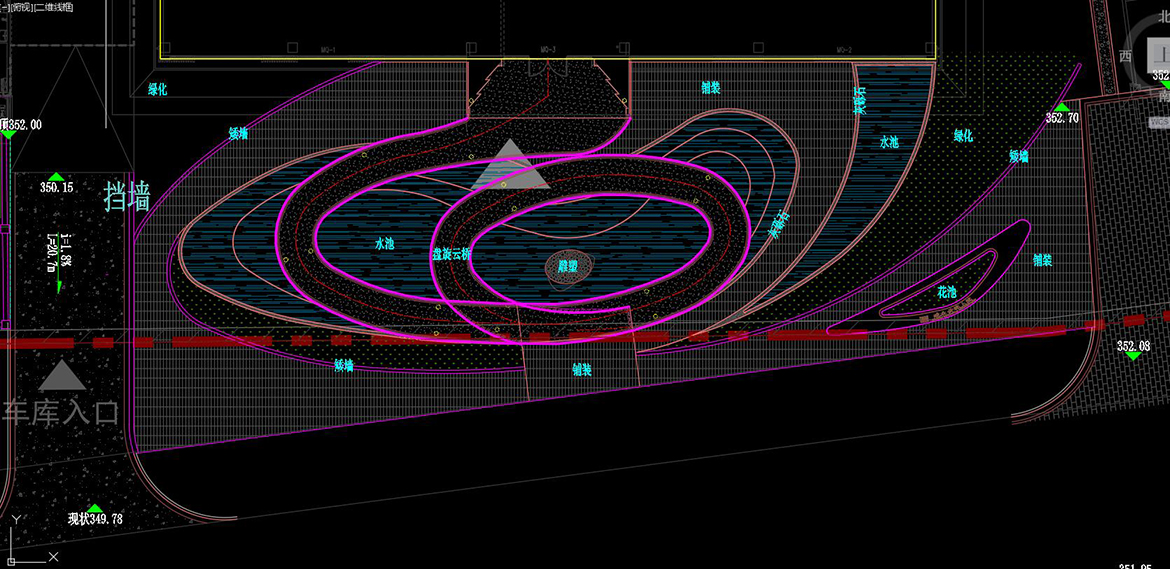This screenshot has height=569, width=1170.
Task: Select the MQ-2 label on the building edge
Action: 844,50
